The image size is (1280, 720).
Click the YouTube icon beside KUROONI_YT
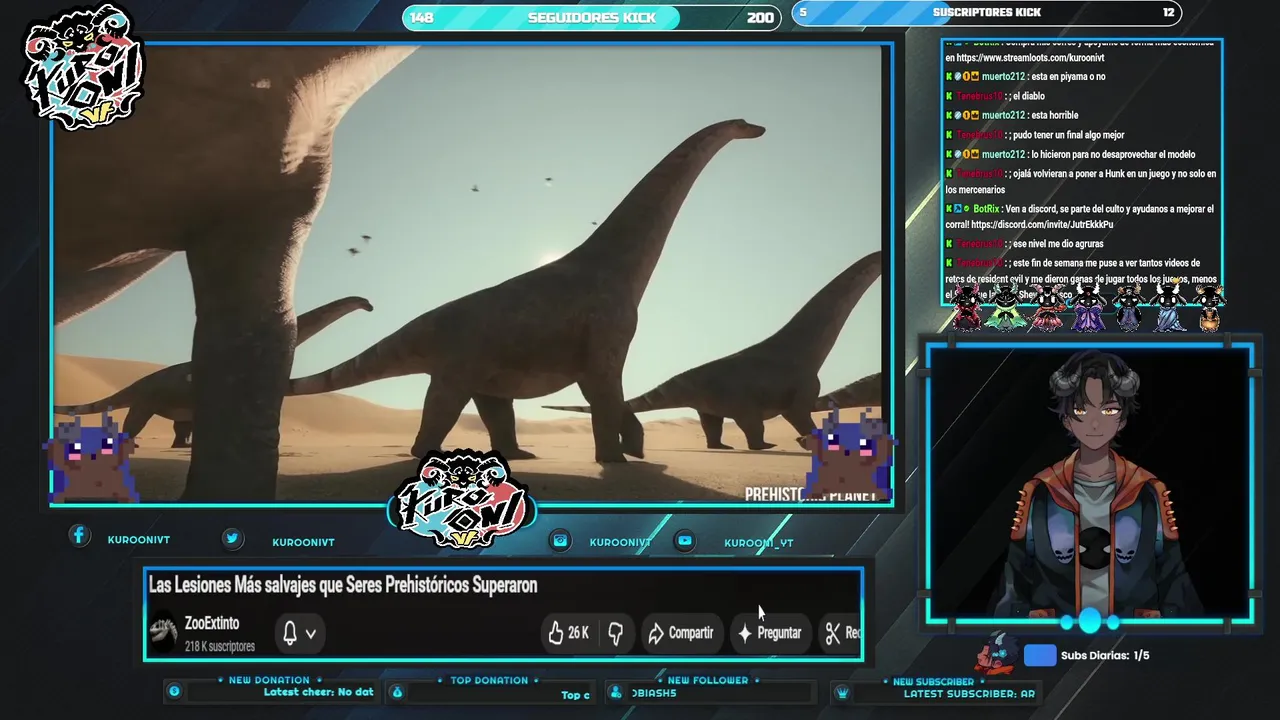[685, 540]
